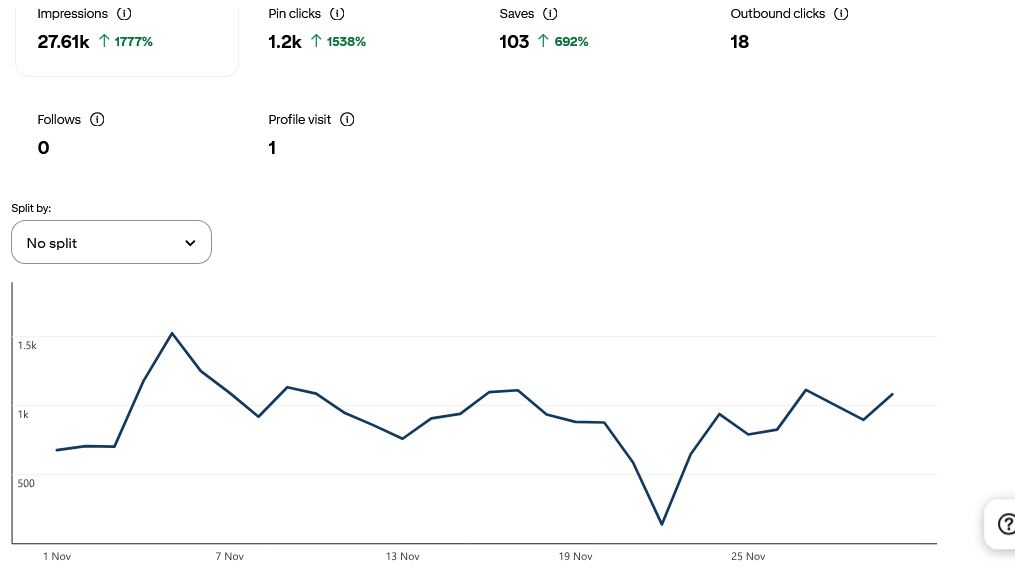
Task: Click the info icon beside Impressions
Action: [124, 14]
